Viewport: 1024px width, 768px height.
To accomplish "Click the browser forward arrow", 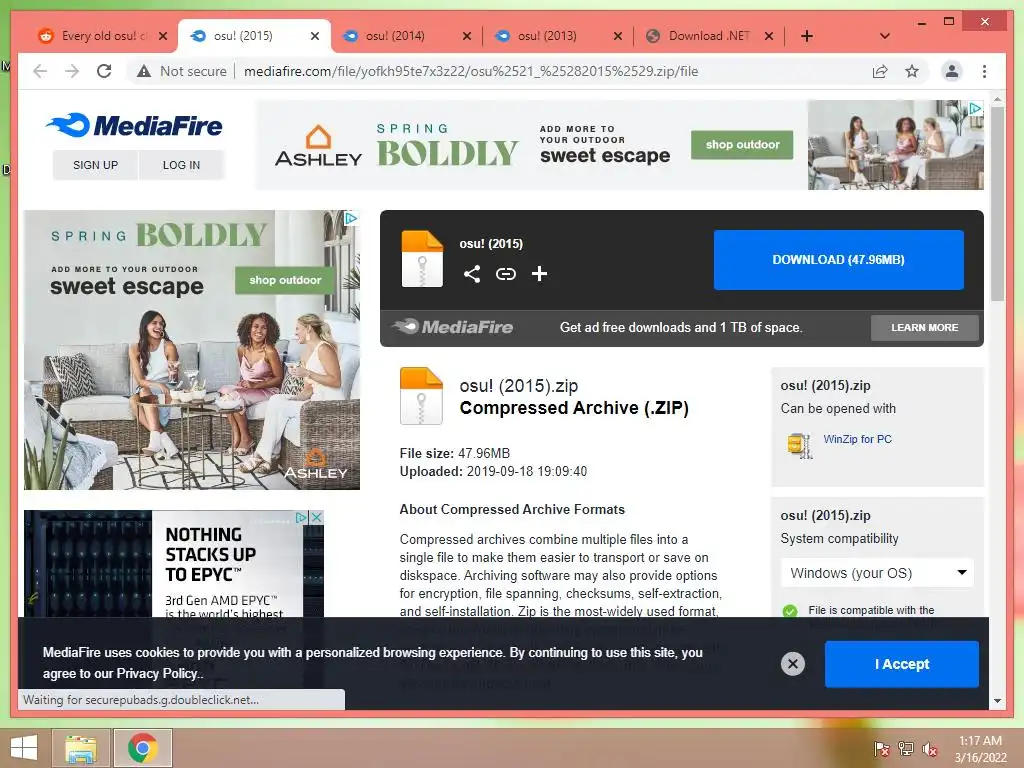I will [72, 71].
